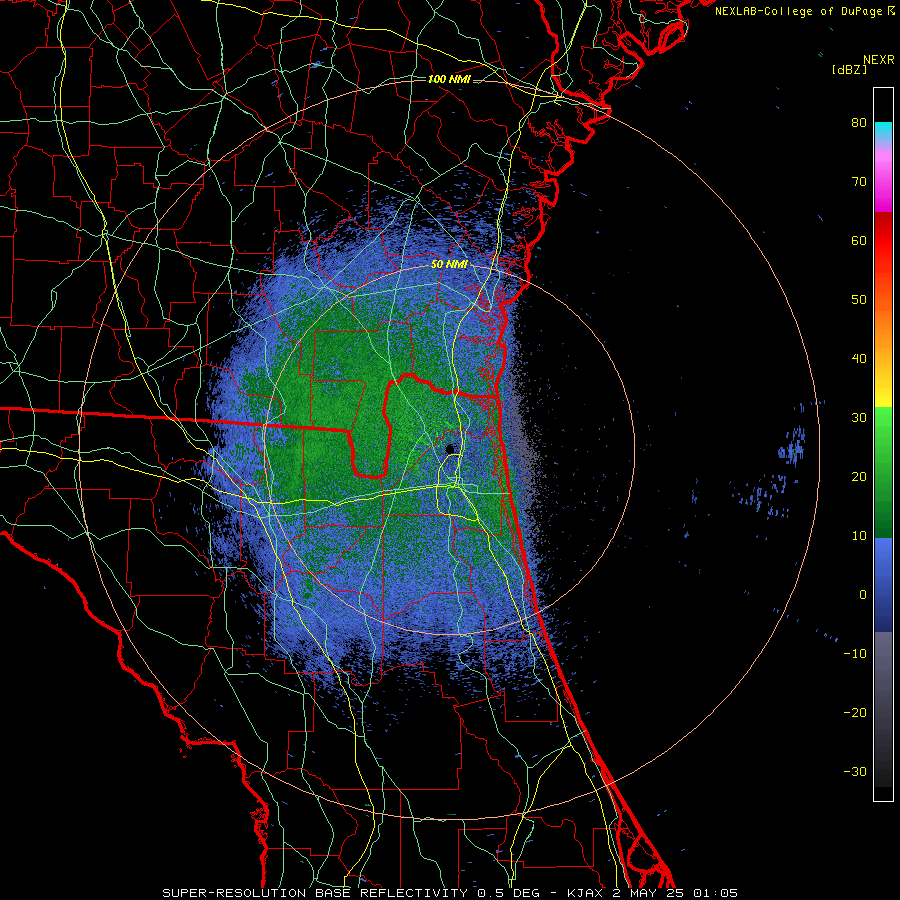The width and height of the screenshot is (900, 900).
Task: Click the black radar site dot
Action: coord(450,448)
